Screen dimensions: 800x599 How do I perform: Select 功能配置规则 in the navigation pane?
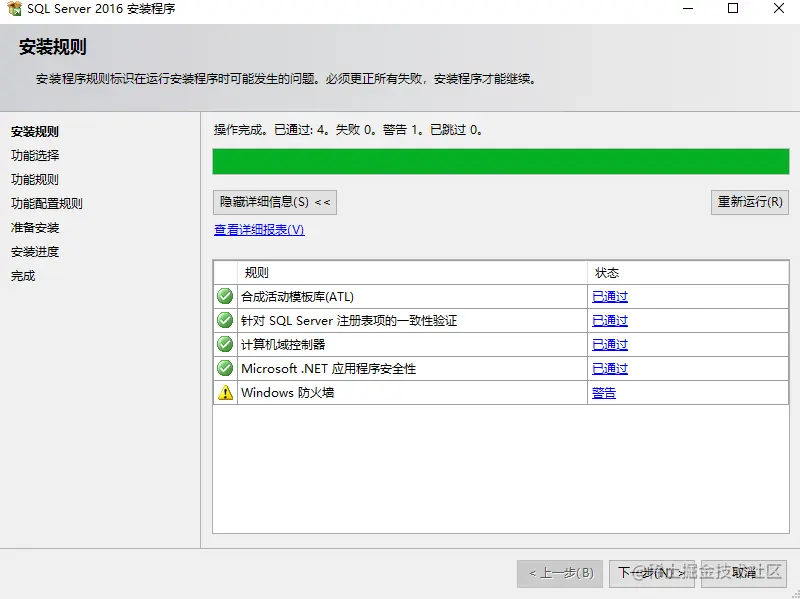pos(44,202)
